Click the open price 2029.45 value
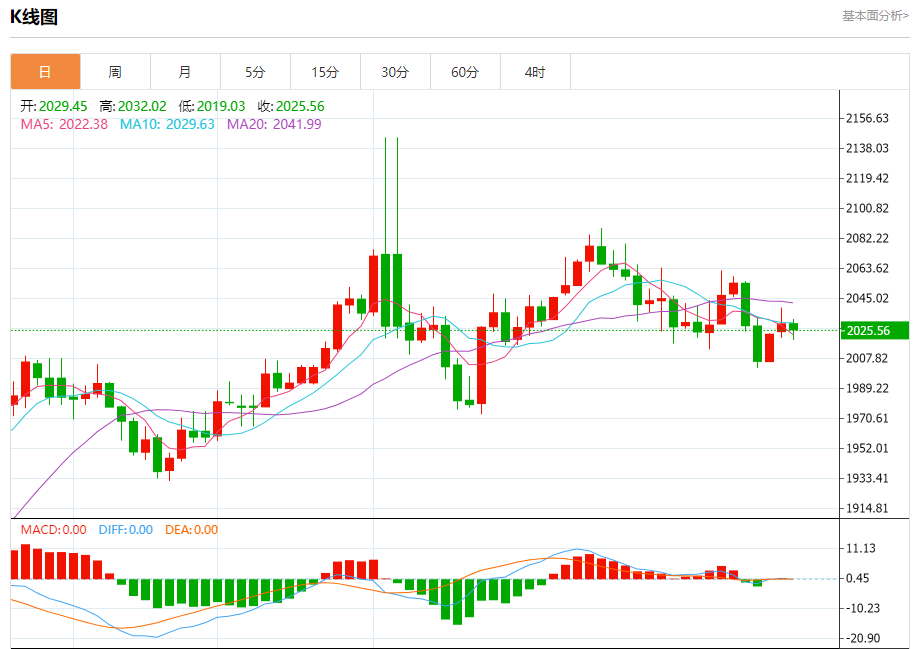 point(63,106)
